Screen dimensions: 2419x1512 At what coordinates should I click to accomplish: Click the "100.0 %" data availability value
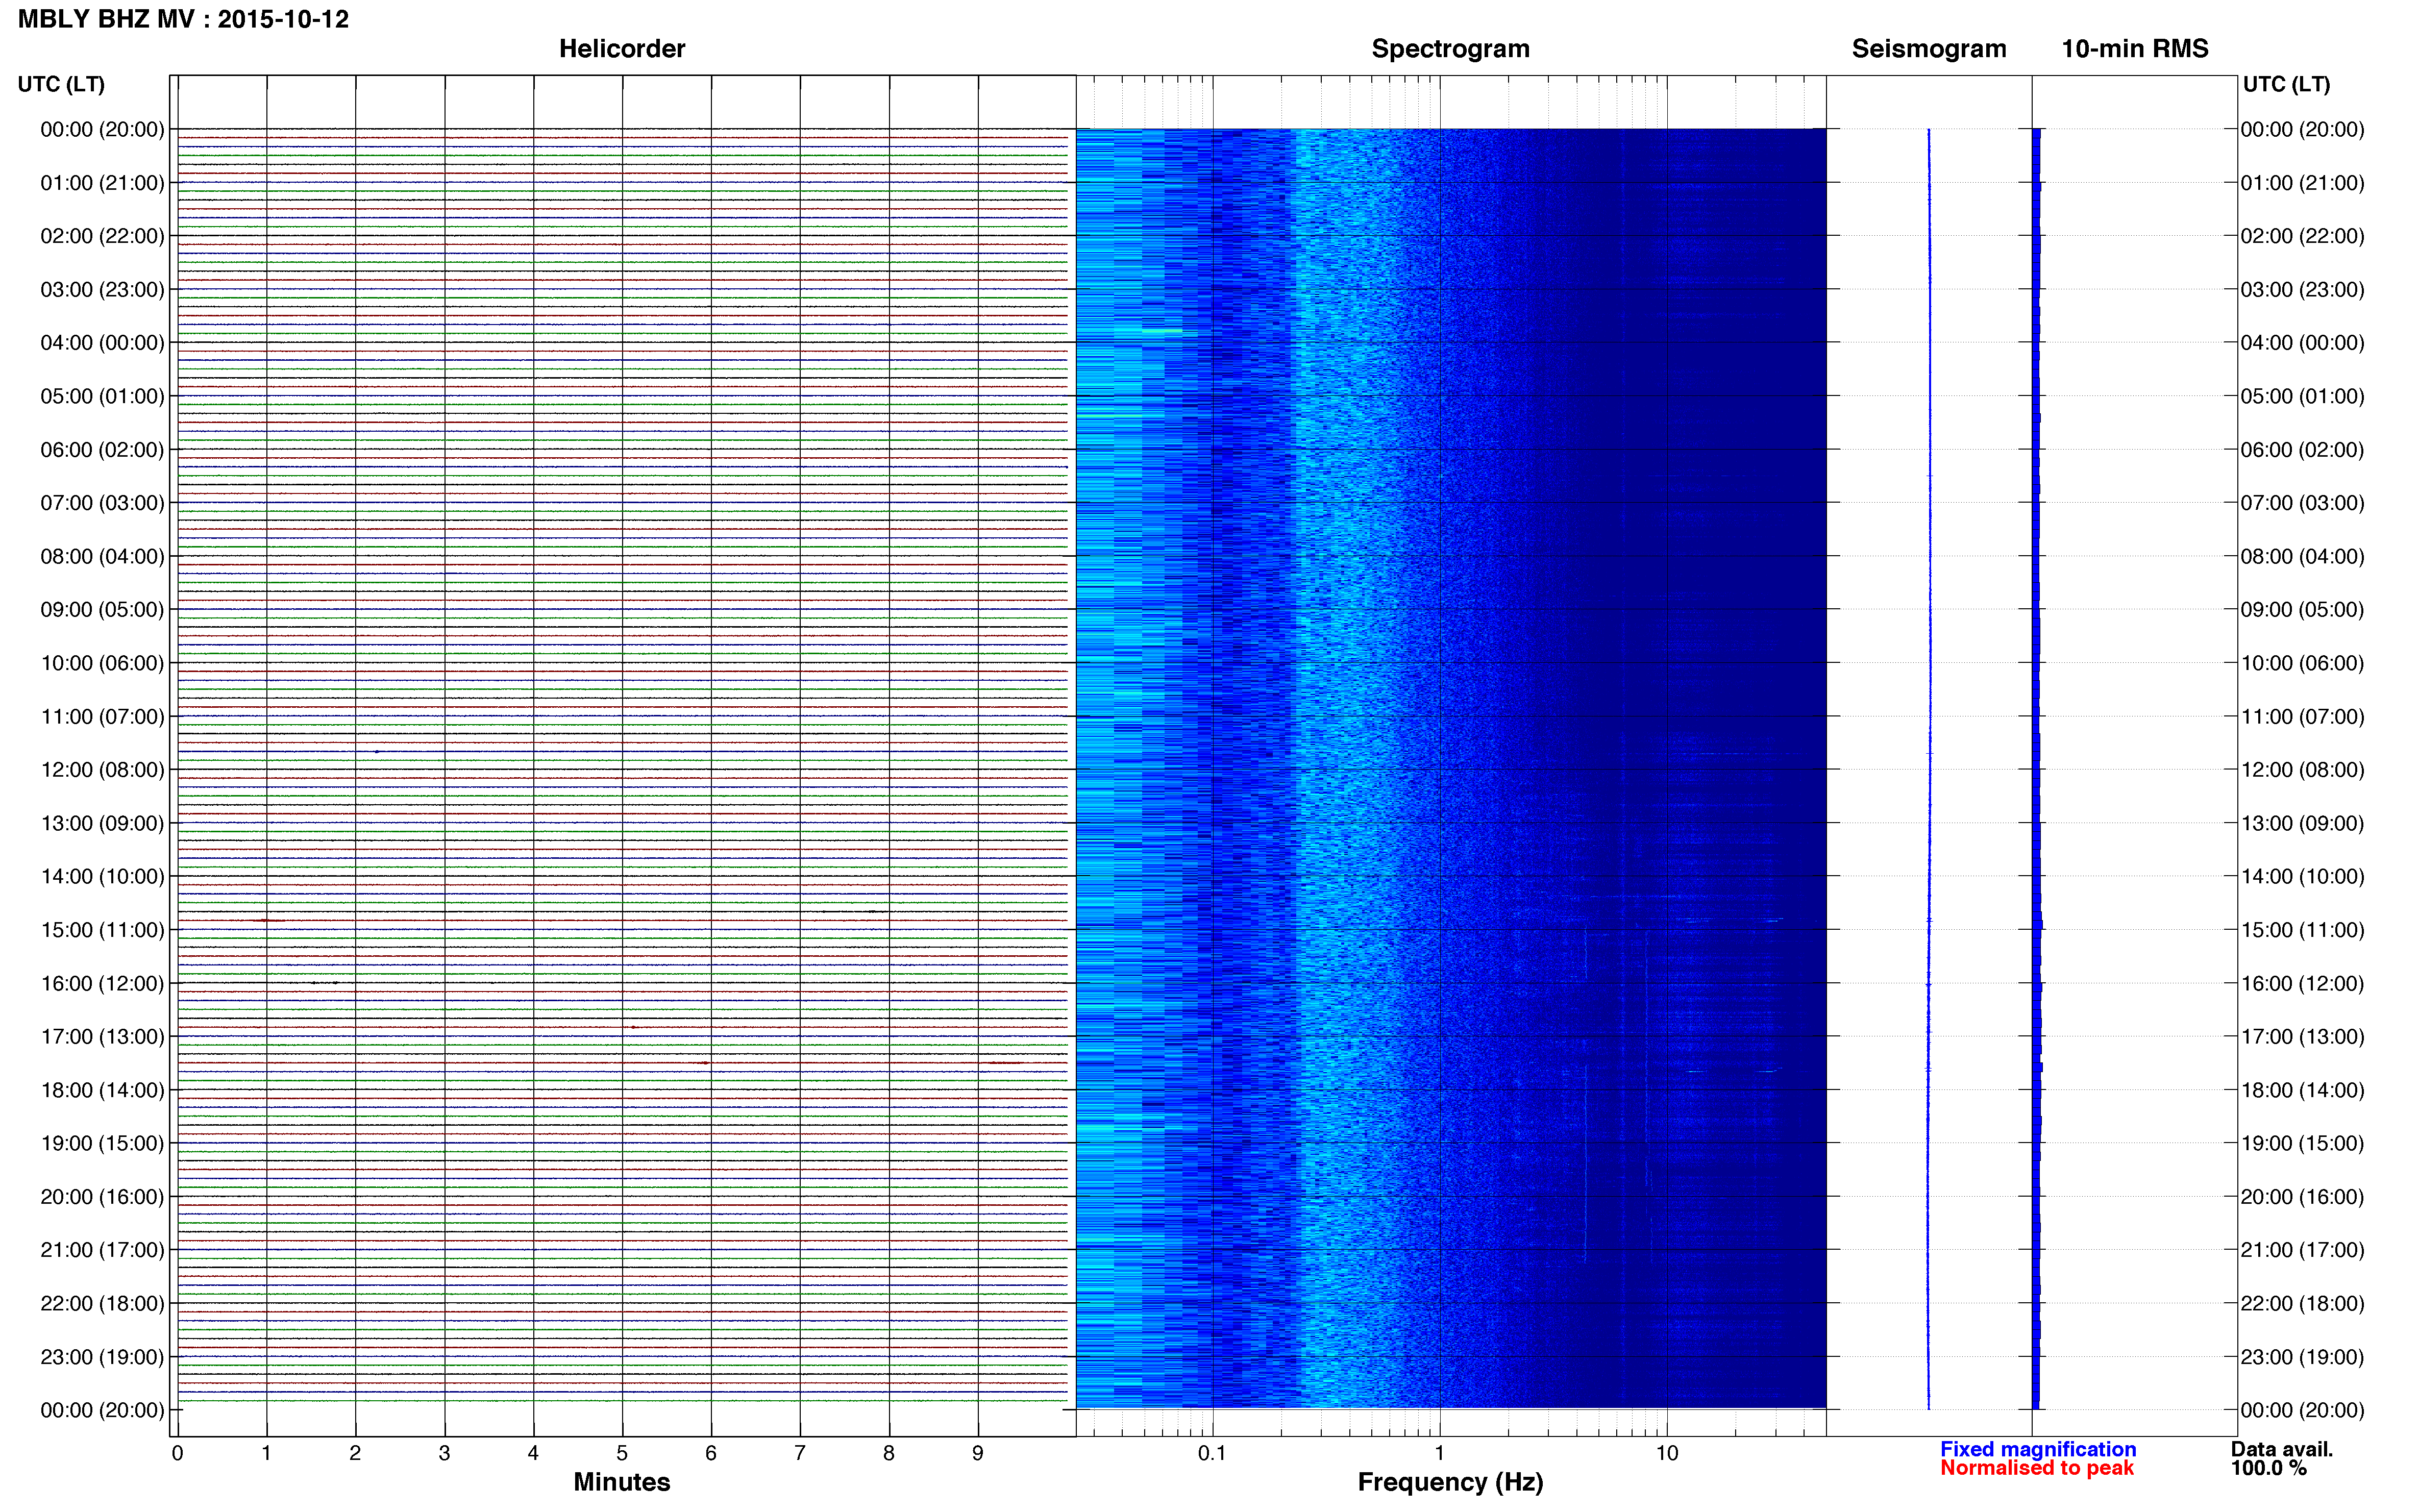click(2268, 1468)
